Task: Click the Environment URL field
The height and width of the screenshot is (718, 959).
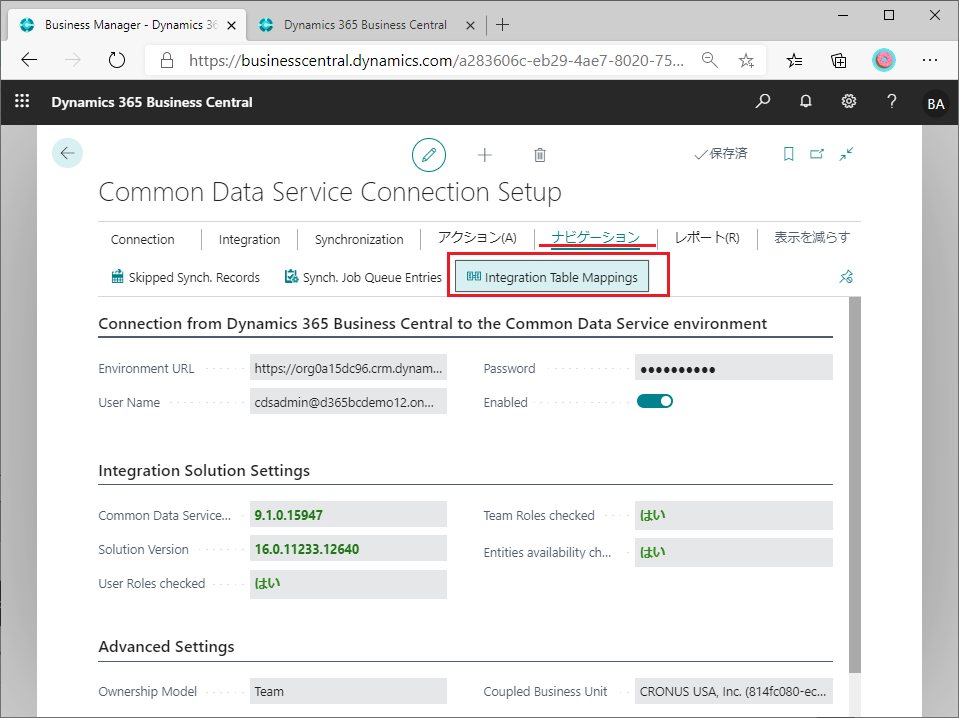Action: 348,368
